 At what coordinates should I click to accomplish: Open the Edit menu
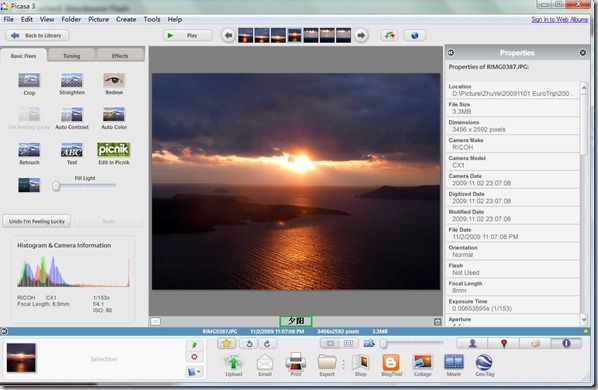point(27,19)
